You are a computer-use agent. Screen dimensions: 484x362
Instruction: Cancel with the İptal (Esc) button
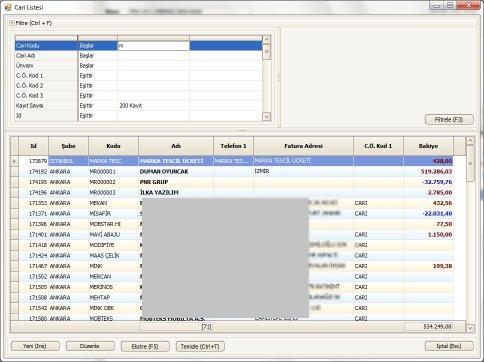[449, 346]
